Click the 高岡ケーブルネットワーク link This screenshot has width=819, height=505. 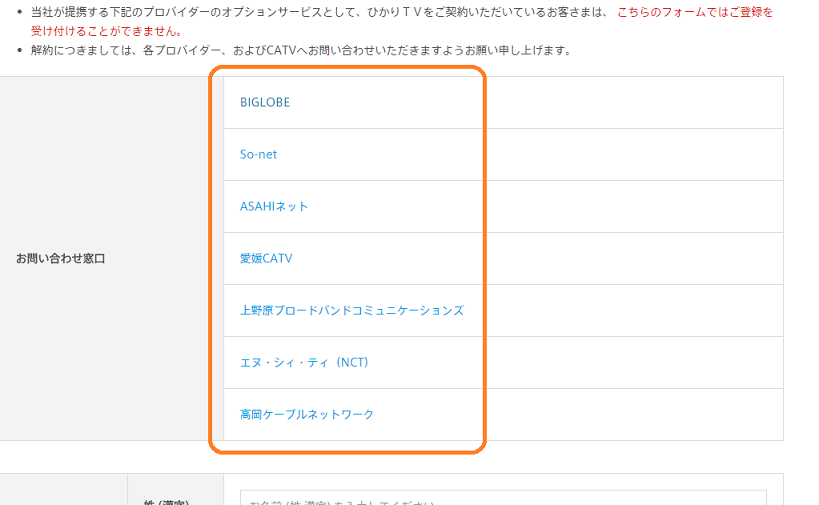[x=307, y=415]
